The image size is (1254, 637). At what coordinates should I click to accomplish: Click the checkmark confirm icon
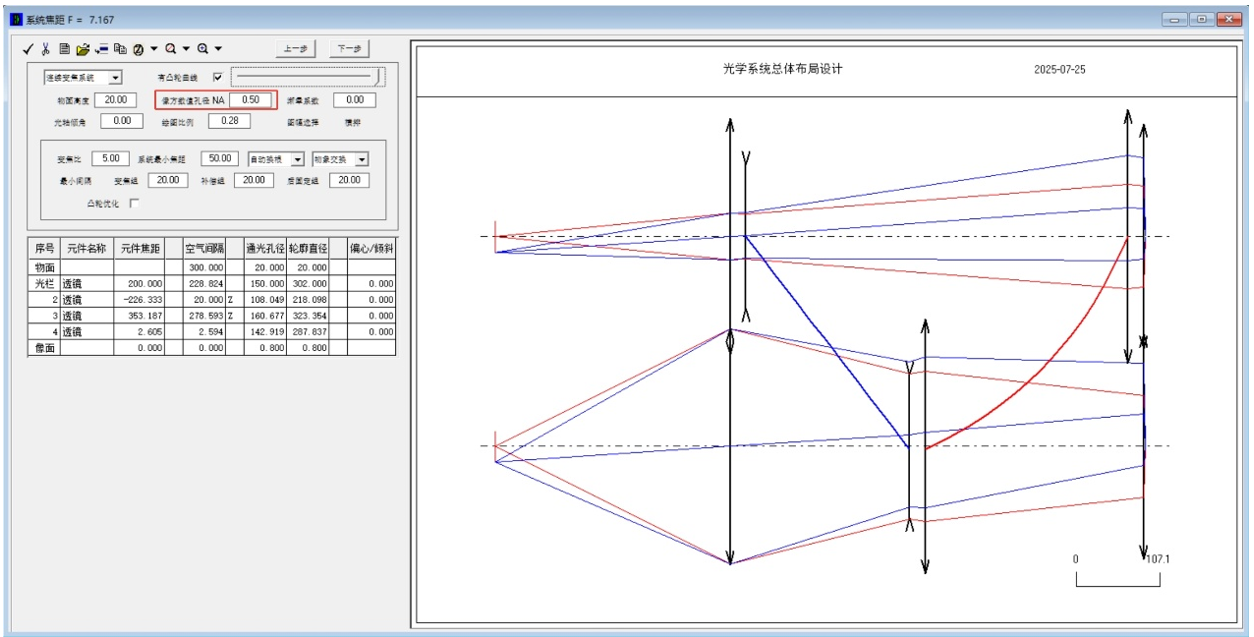tap(28, 48)
